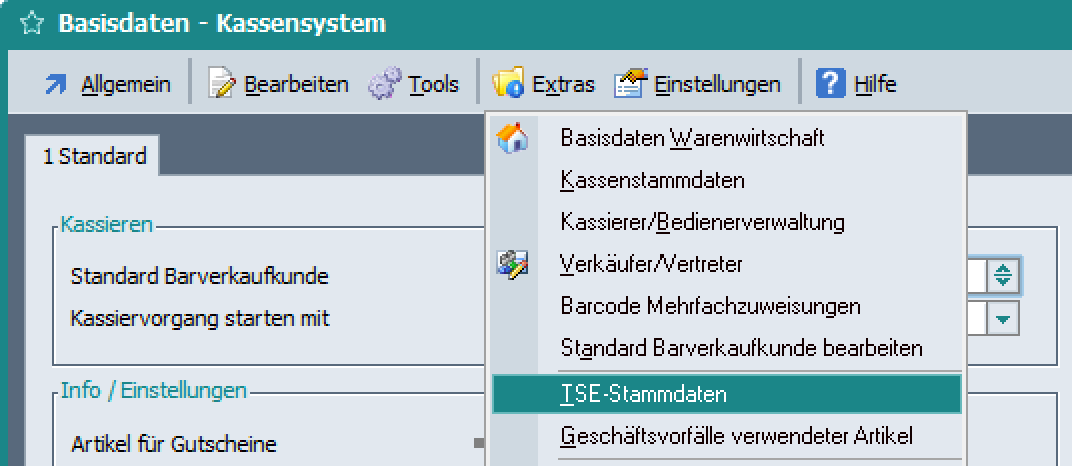Click the folder icon for Extras
Viewport: 1072px width, 466px height.
tap(509, 85)
